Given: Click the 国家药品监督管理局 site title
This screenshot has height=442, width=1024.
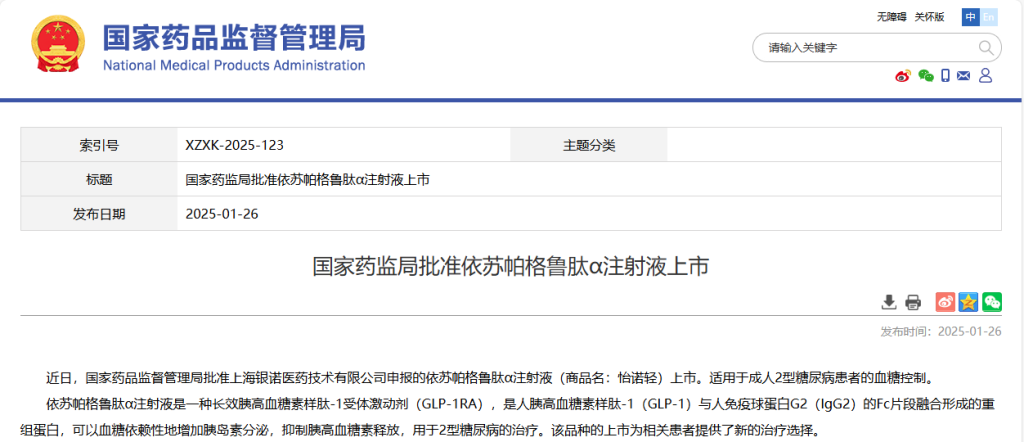Looking at the screenshot, I should (x=234, y=38).
